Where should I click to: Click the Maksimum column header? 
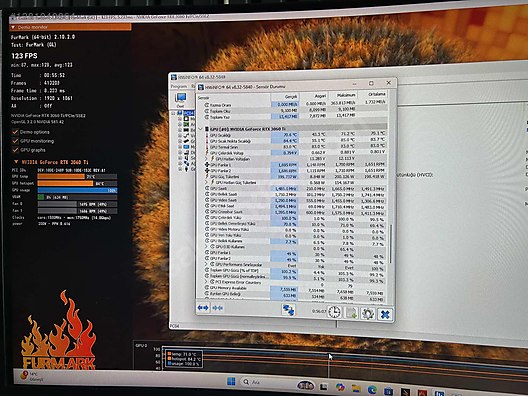[343, 95]
